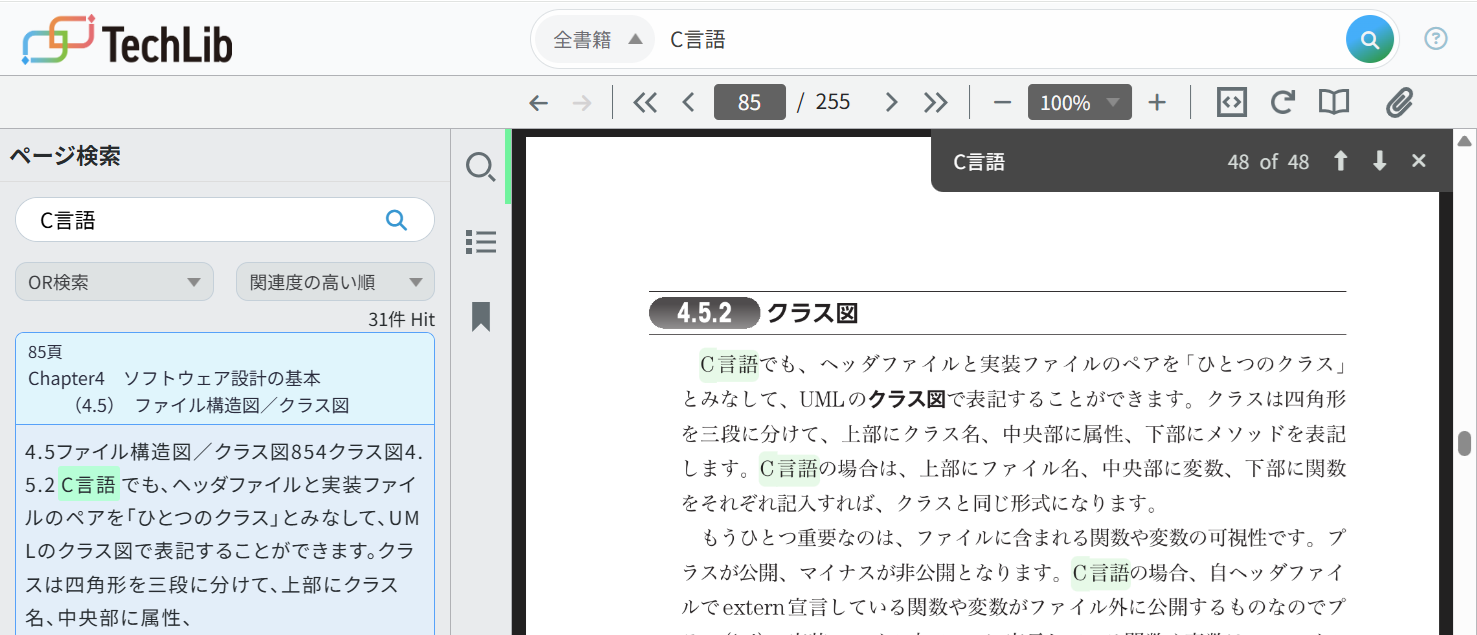Click the rotate page icon

pos(1283,101)
